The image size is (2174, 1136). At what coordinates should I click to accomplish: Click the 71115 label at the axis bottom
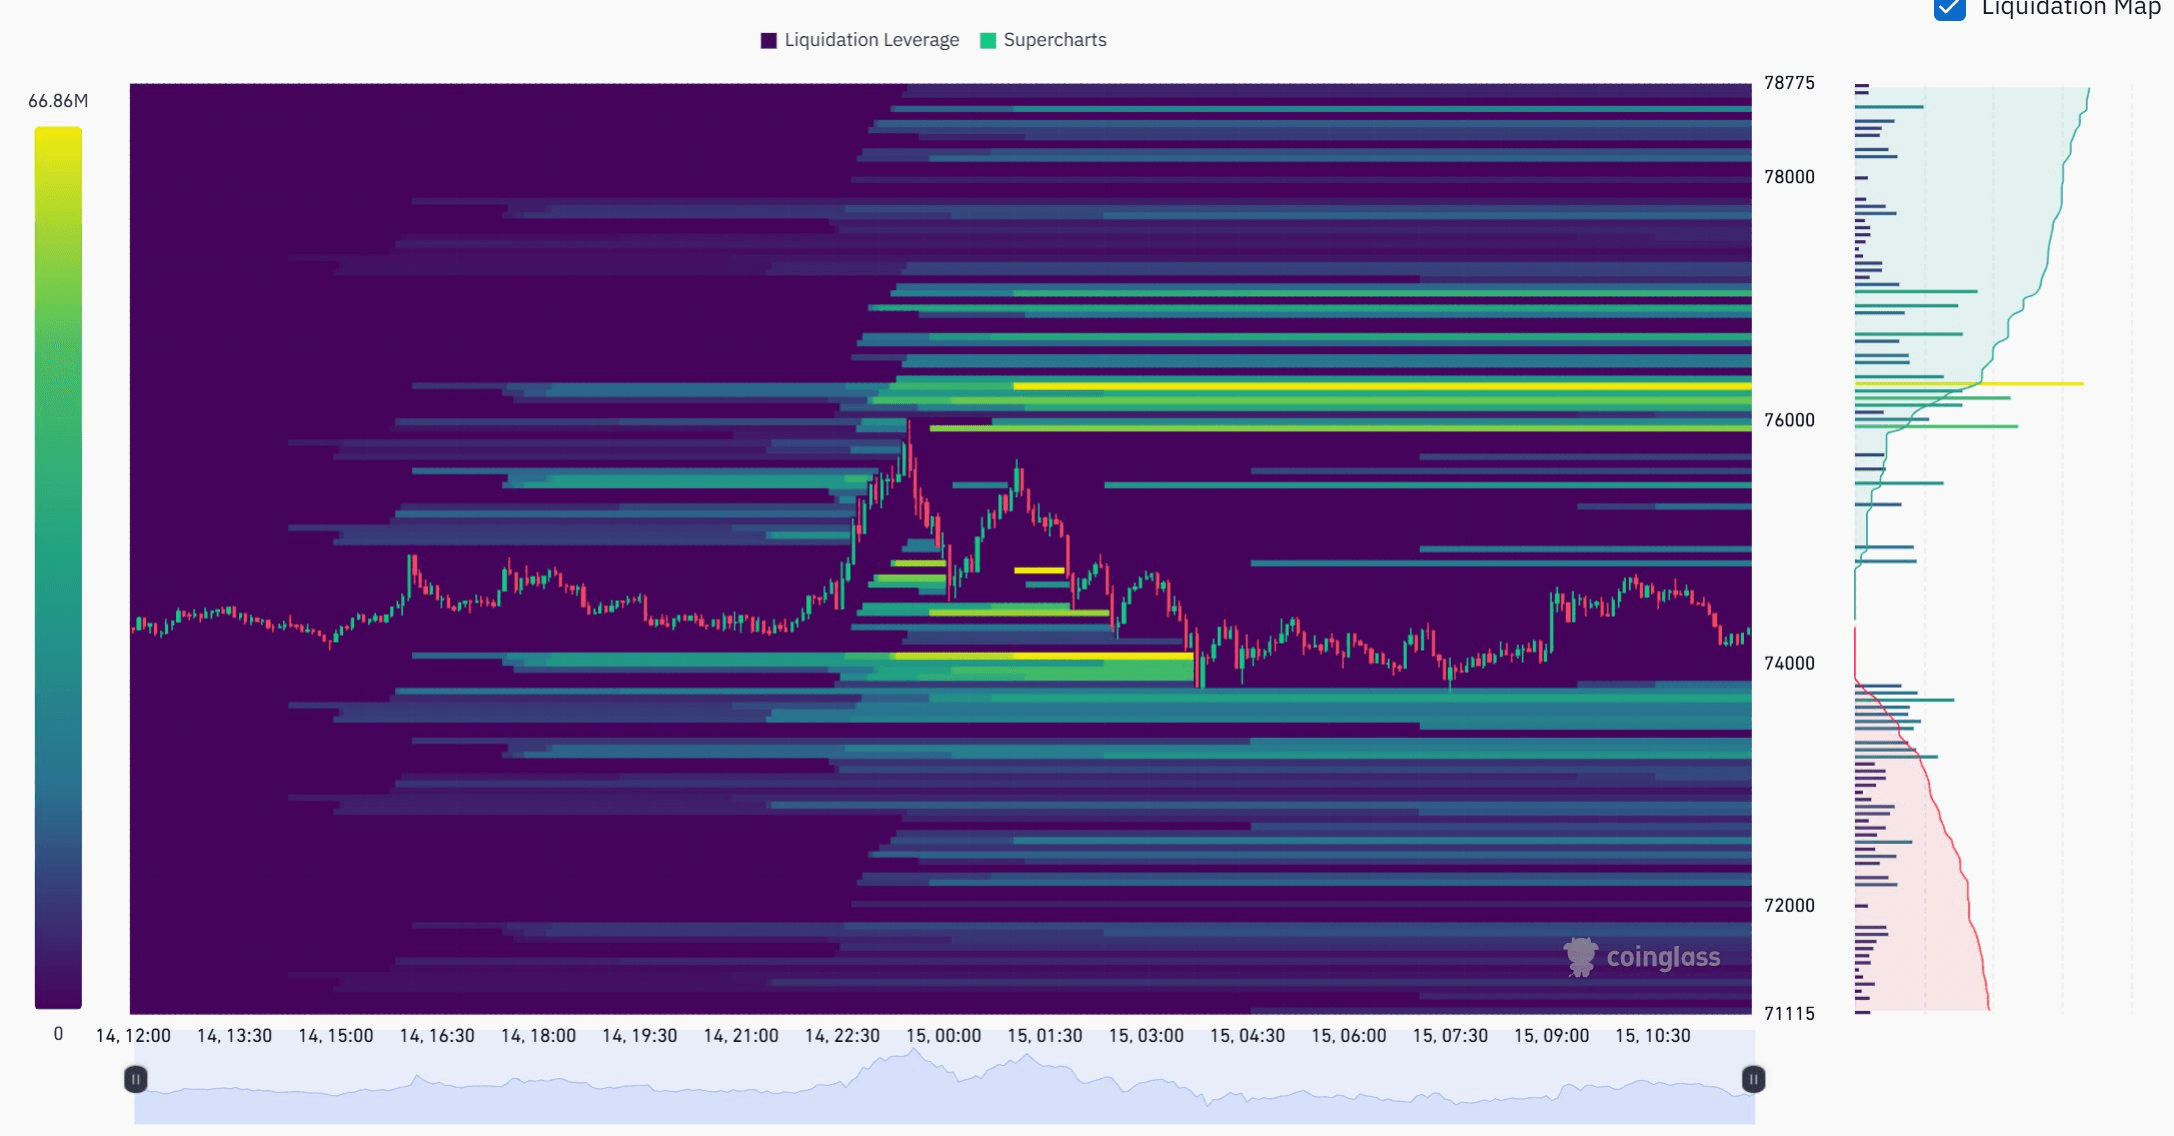1789,1012
